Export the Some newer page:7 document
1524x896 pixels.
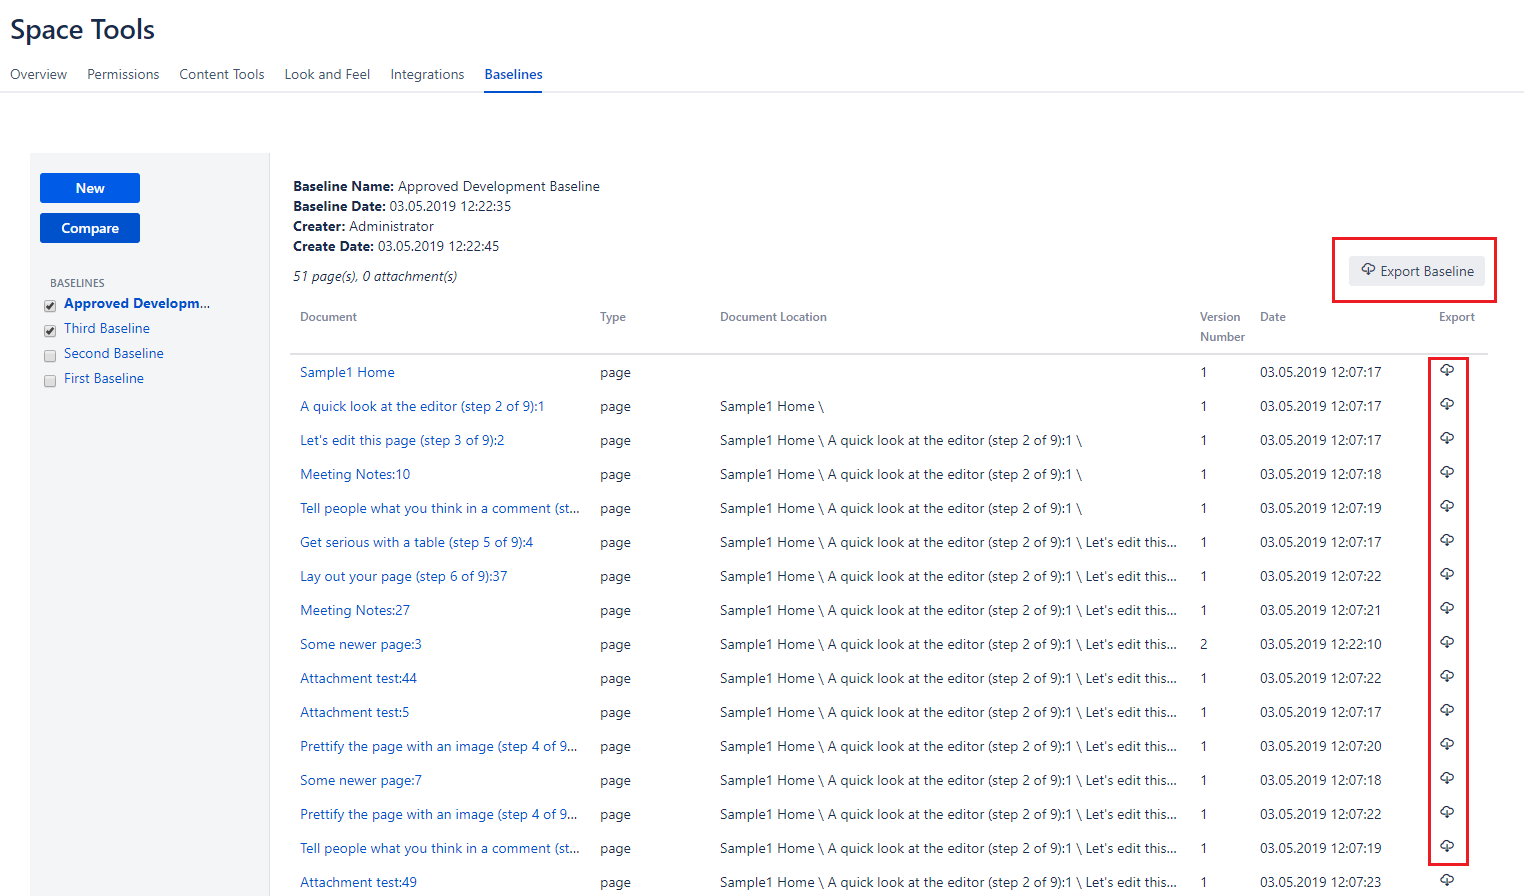tap(1446, 779)
